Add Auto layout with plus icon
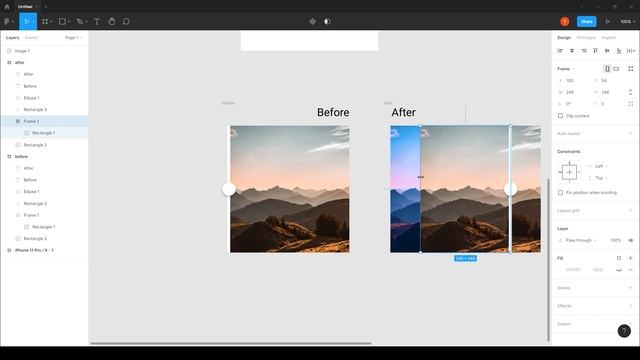640x360 pixels. click(631, 133)
